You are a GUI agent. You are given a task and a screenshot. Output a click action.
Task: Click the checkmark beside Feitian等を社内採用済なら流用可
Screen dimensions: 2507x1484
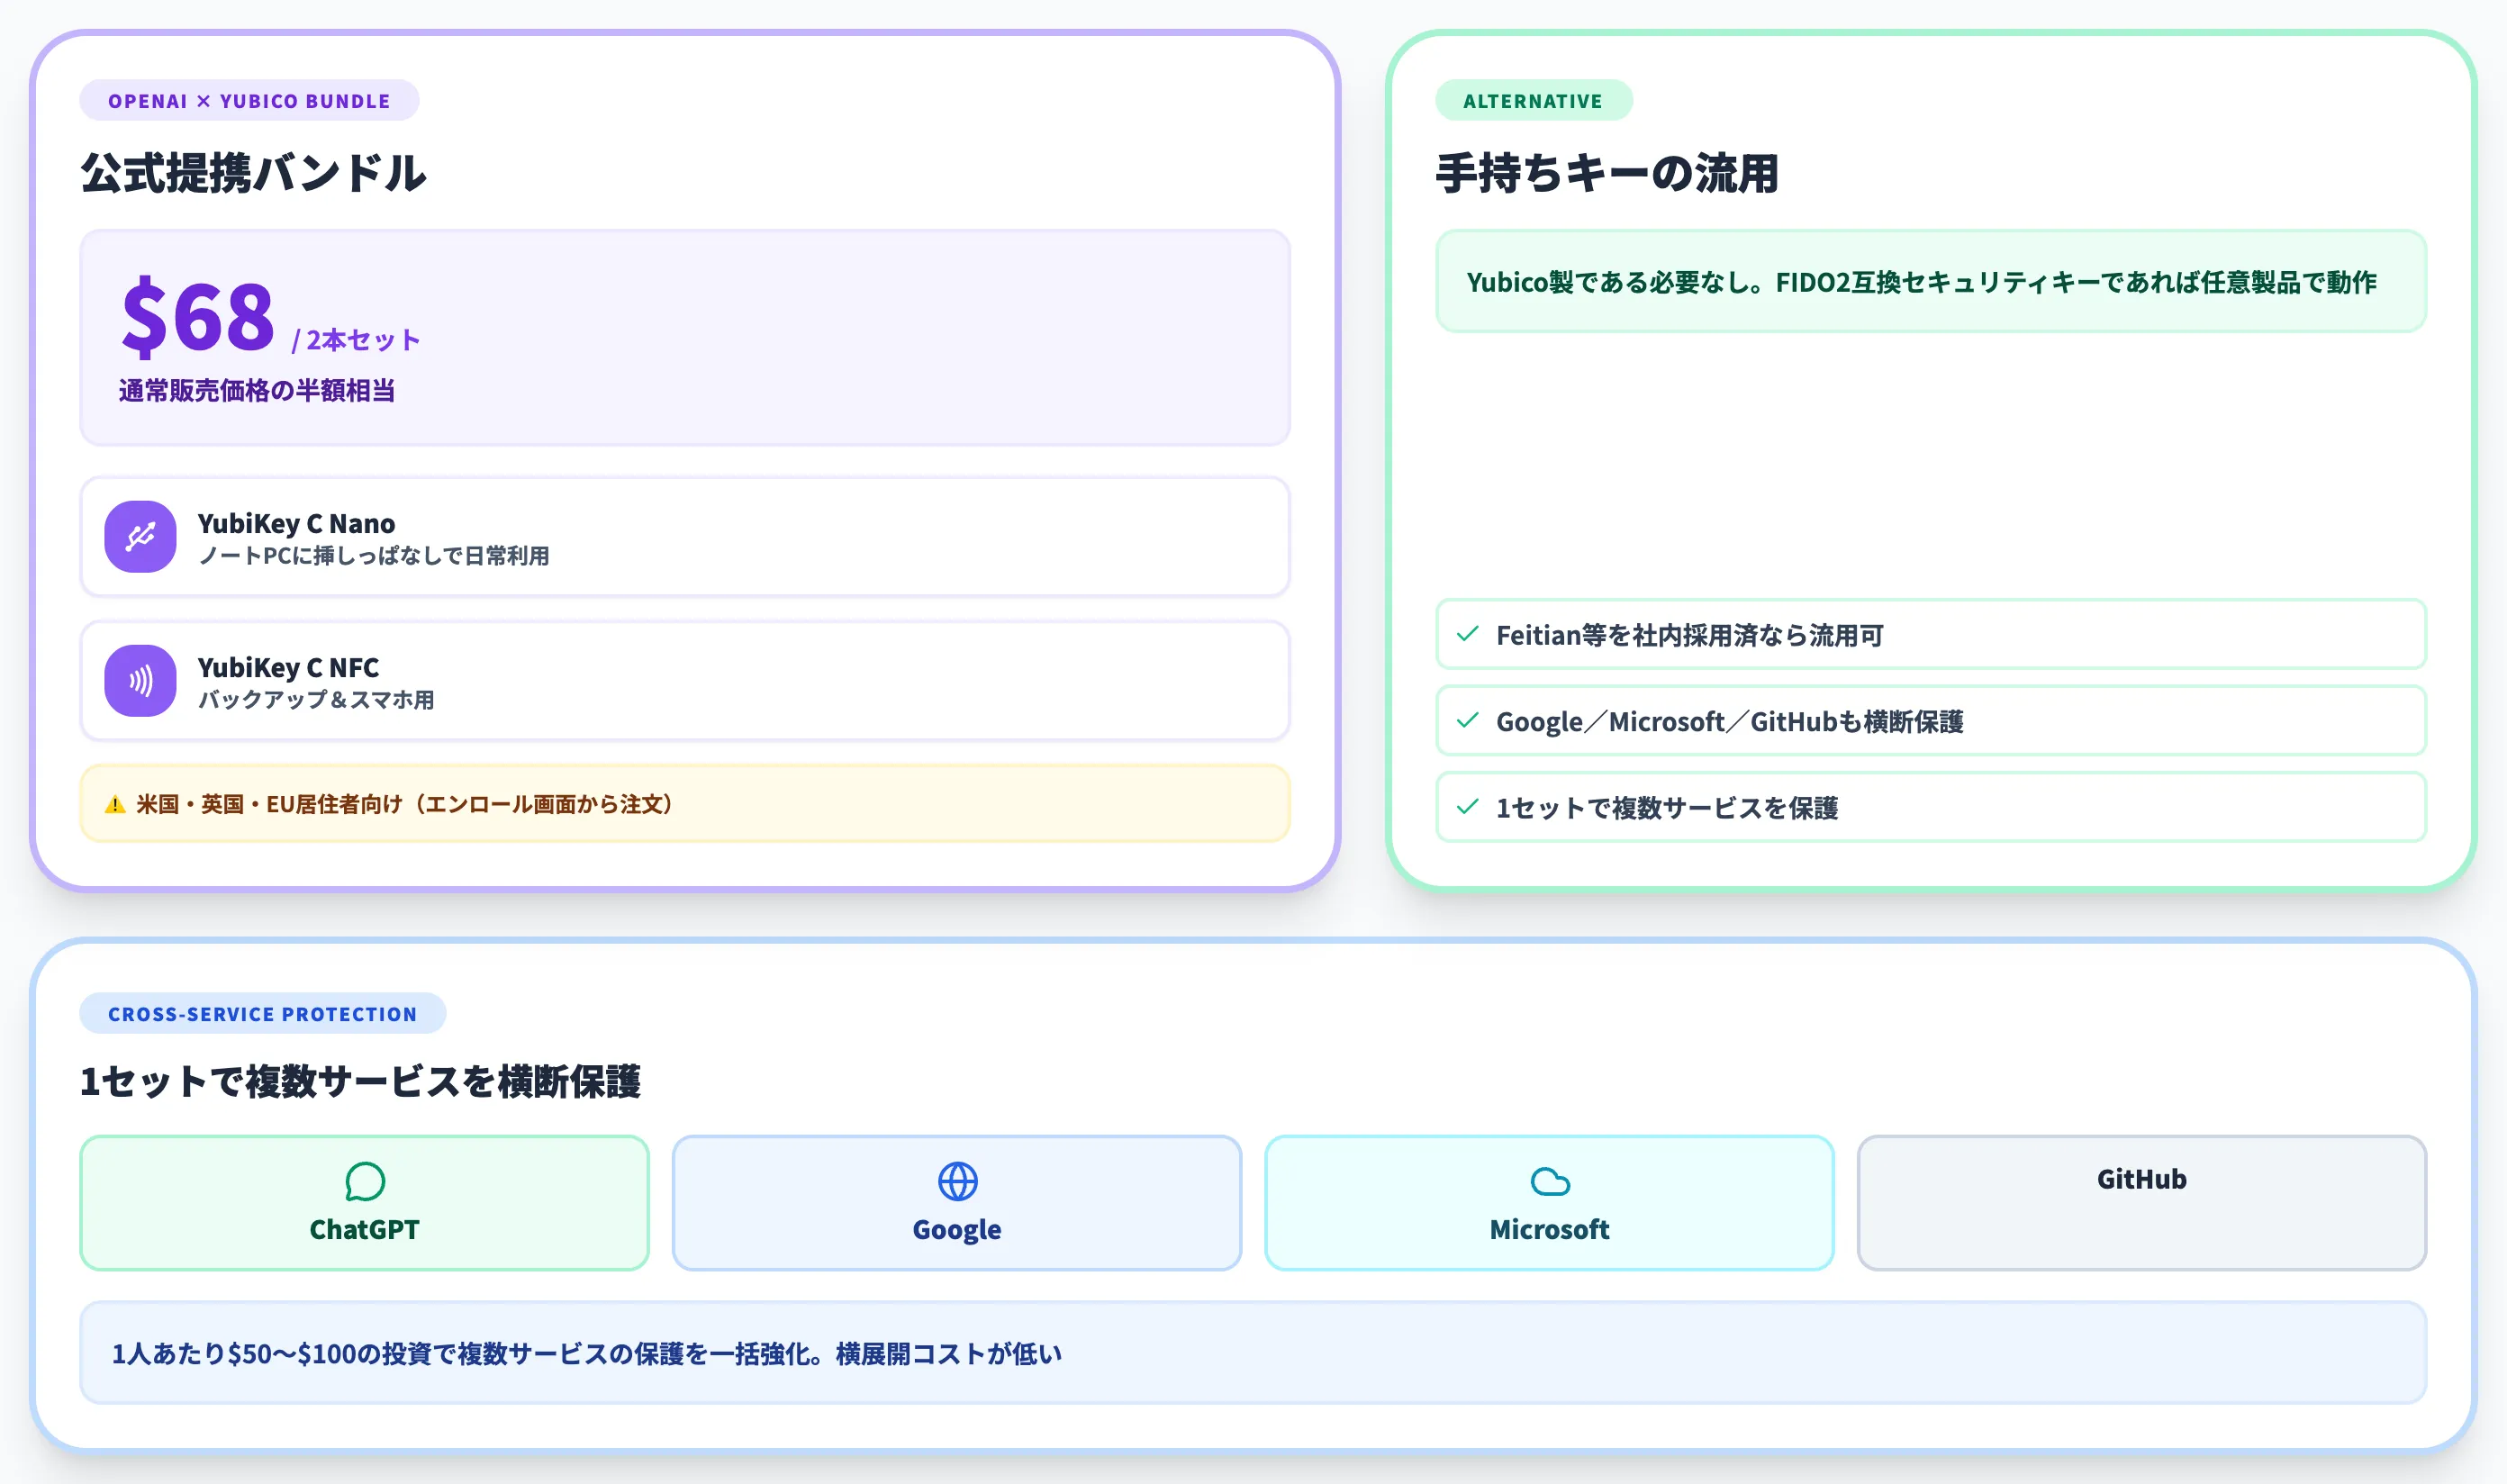pos(1468,634)
